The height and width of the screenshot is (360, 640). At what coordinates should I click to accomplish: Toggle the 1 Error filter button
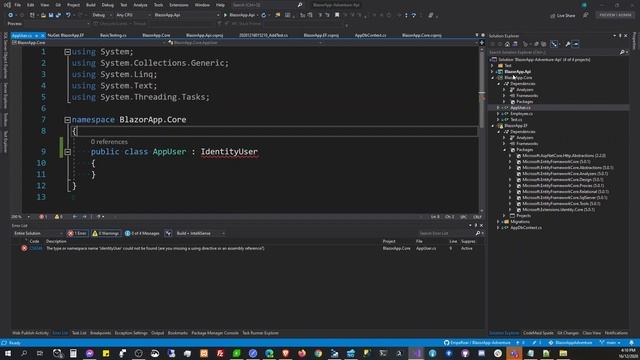coord(78,233)
